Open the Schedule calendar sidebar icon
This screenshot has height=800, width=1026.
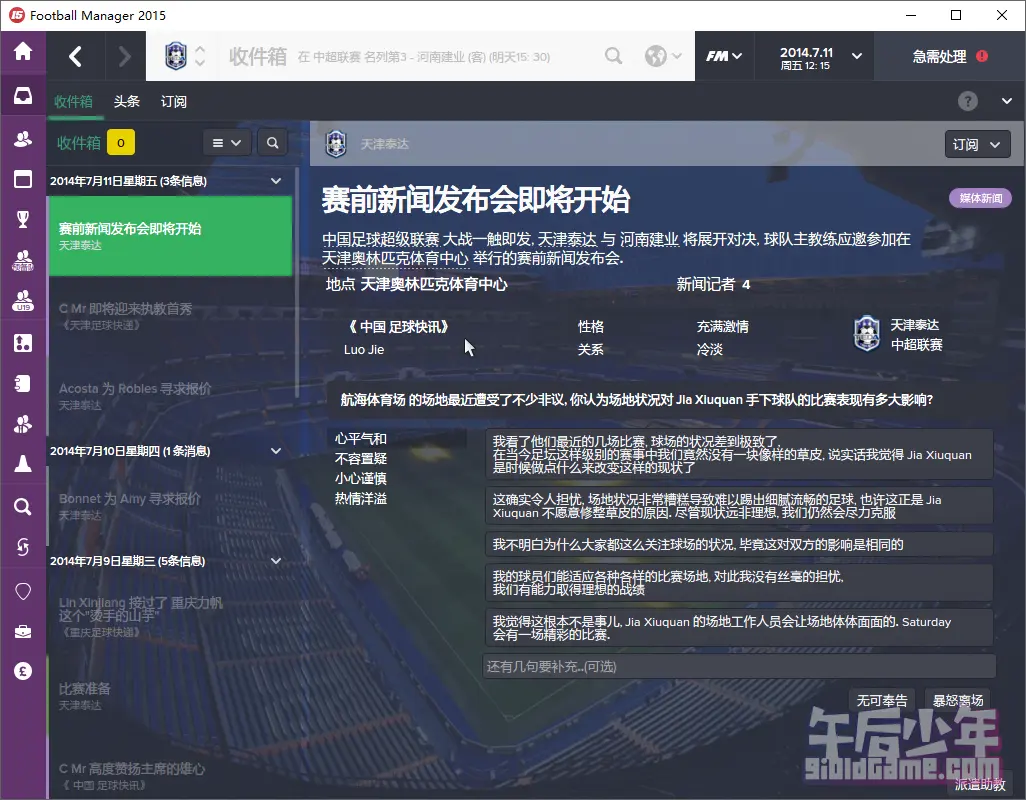pyautogui.click(x=23, y=179)
